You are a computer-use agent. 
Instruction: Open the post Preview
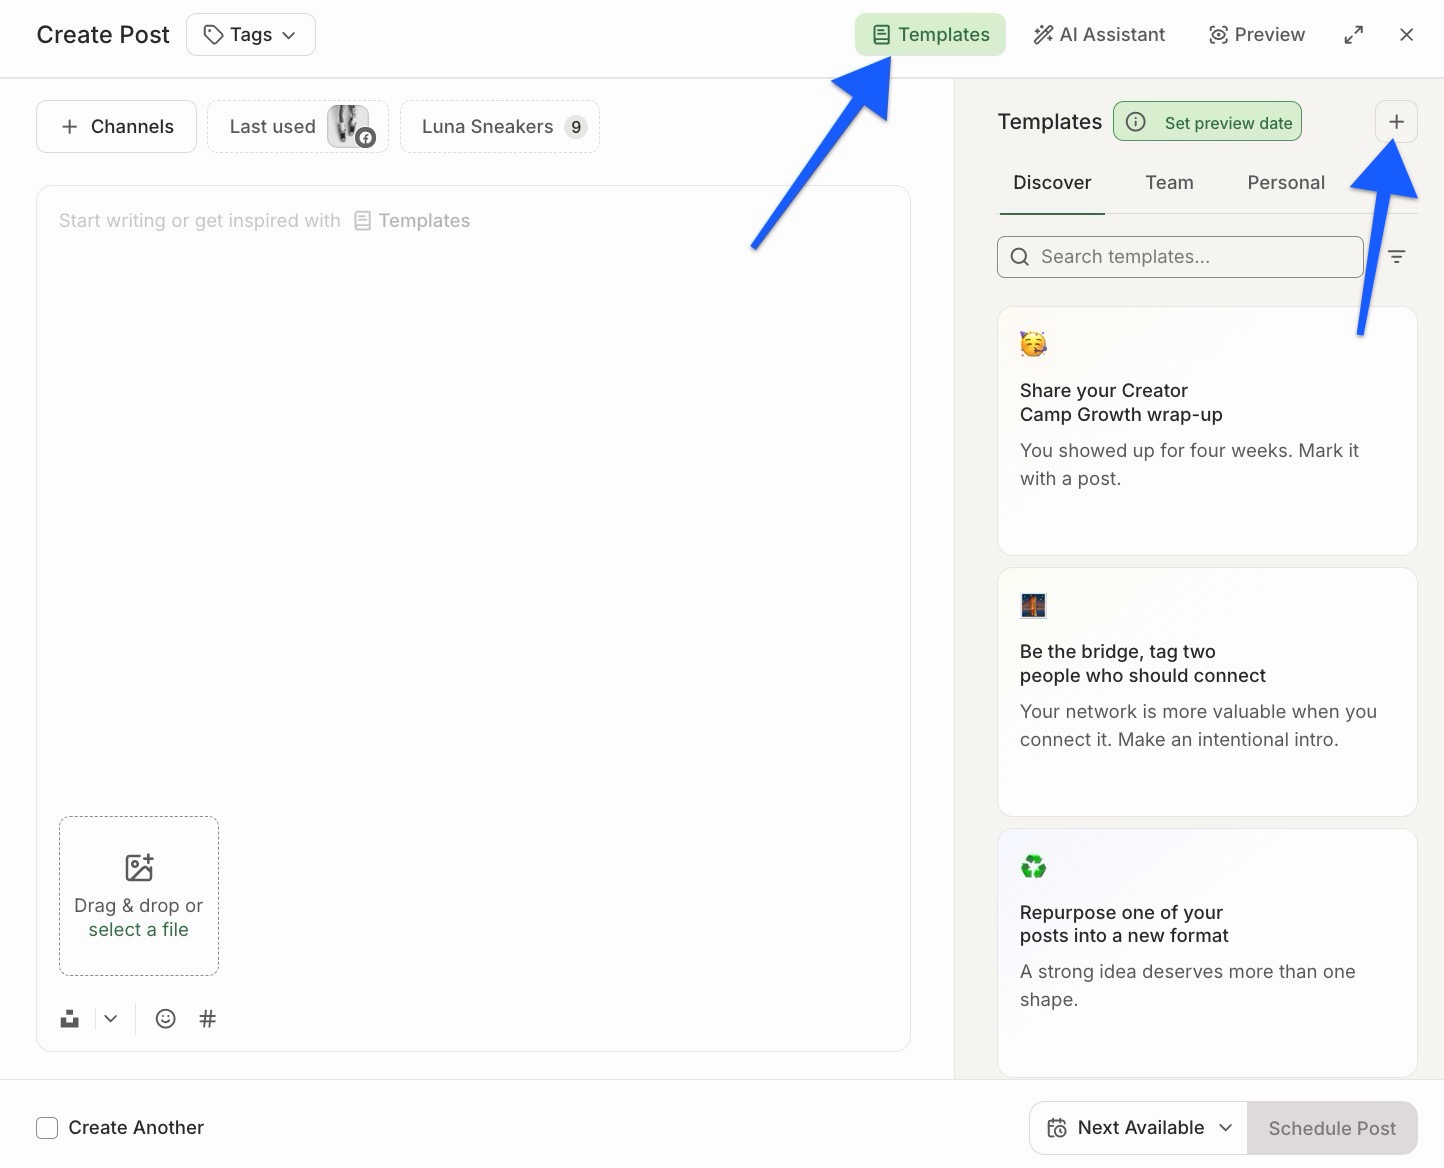[1257, 35]
